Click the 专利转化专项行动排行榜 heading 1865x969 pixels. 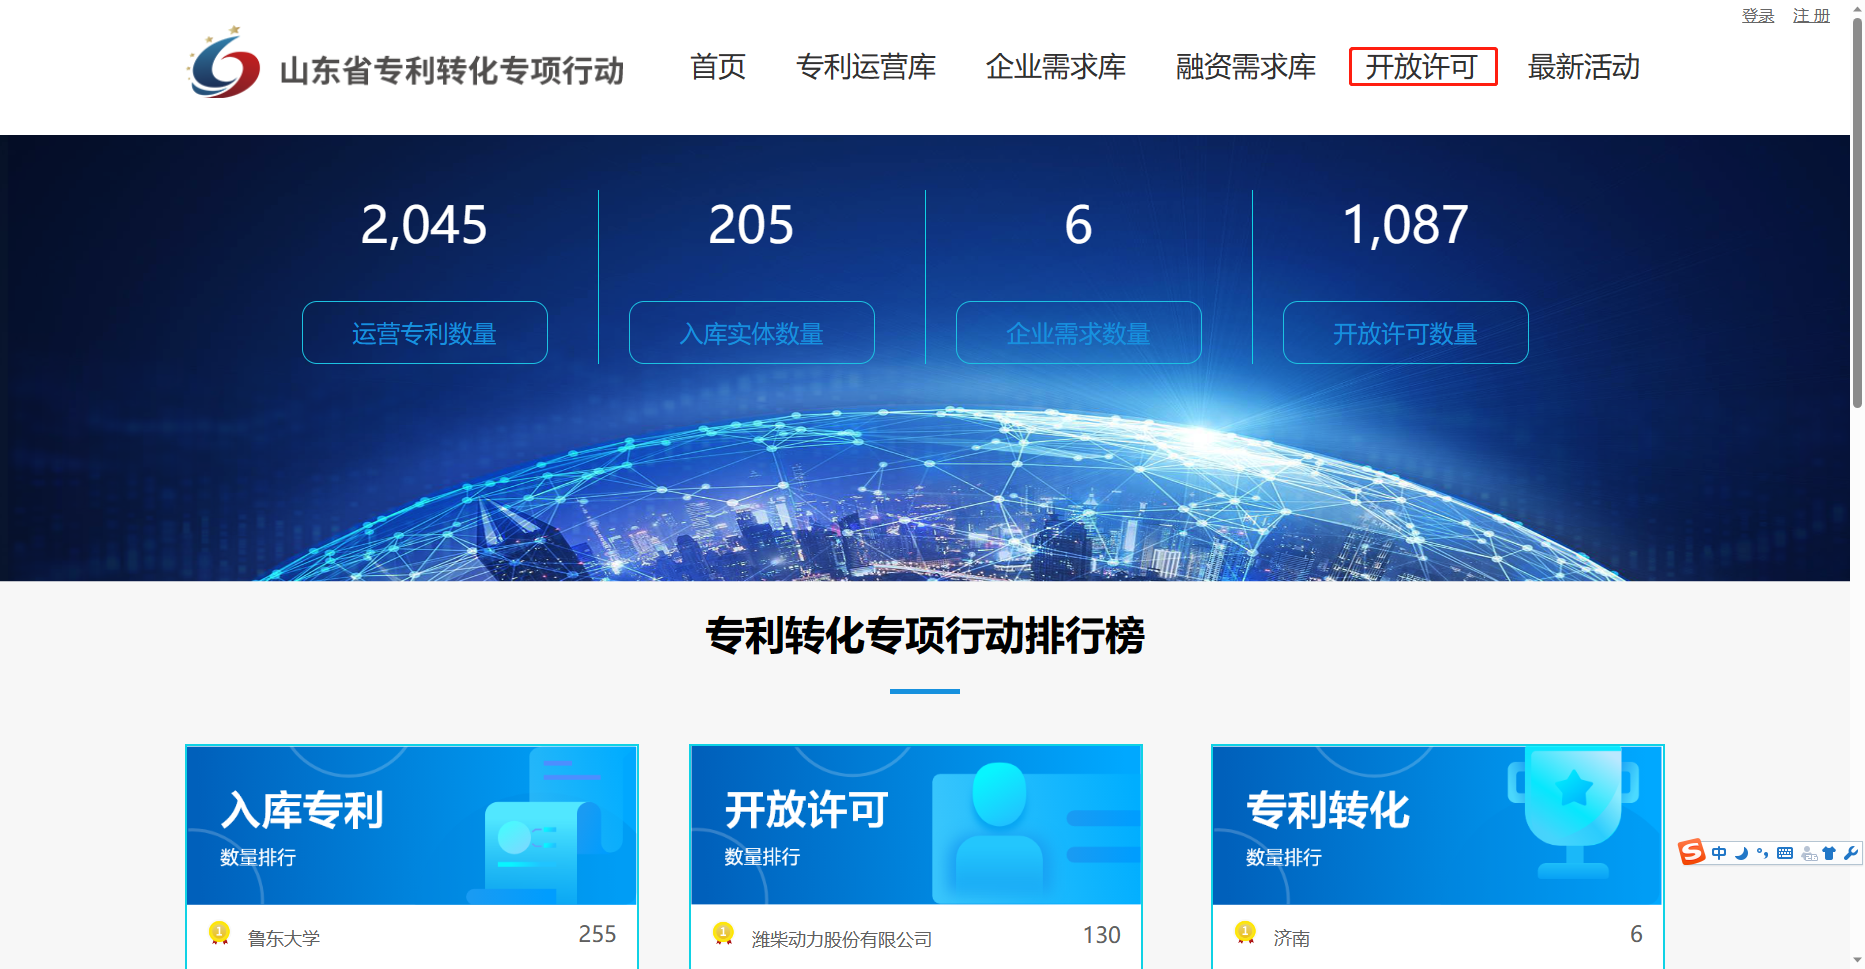pos(925,635)
